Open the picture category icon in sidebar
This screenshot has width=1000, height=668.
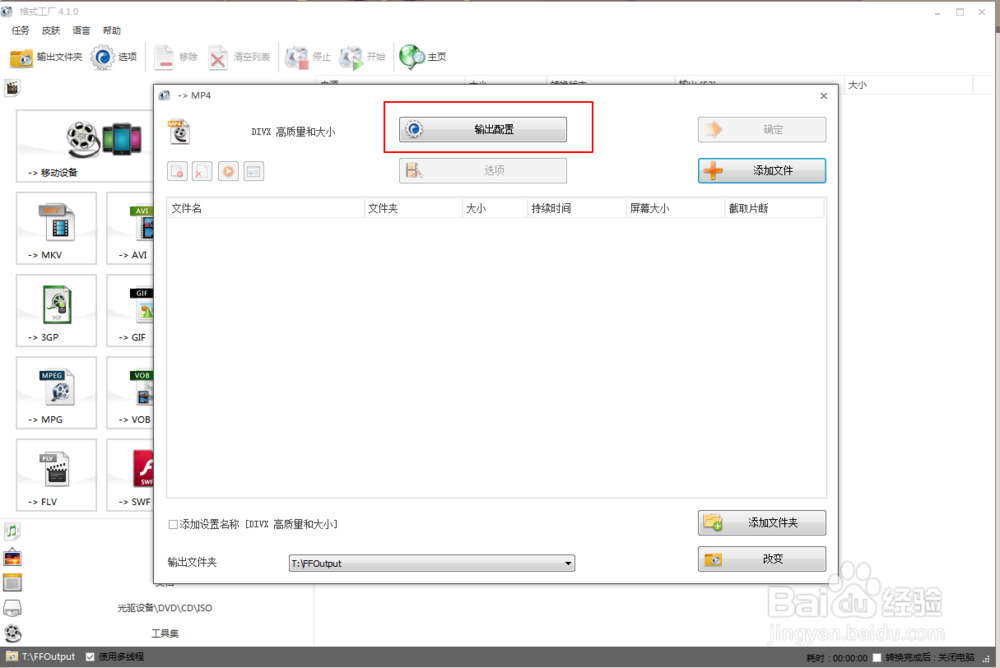tap(12, 558)
